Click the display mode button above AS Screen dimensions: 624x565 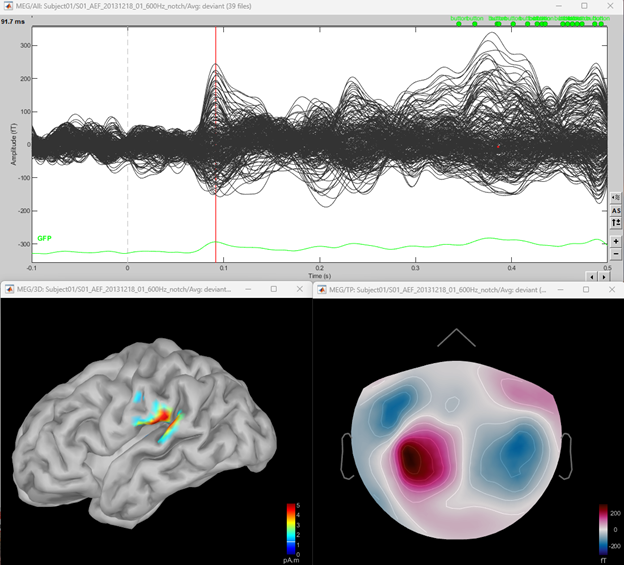click(x=616, y=197)
